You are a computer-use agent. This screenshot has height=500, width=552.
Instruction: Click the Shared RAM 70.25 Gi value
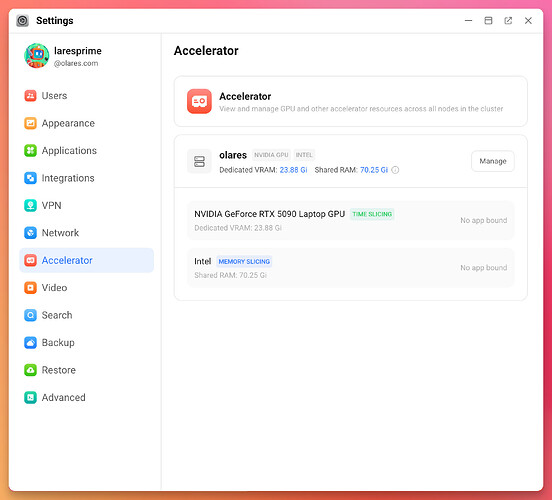(374, 170)
